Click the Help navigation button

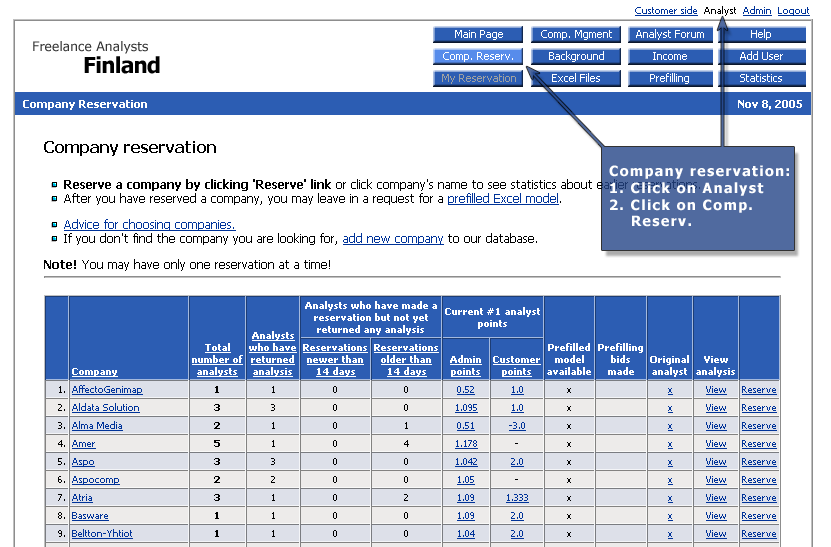[x=761, y=34]
